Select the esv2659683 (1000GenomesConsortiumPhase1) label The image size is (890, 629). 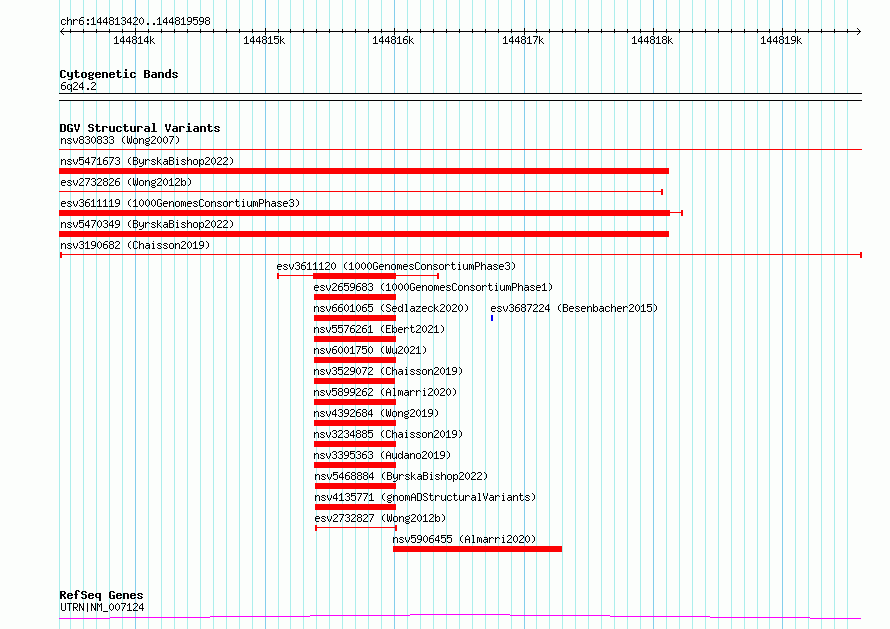433,287
